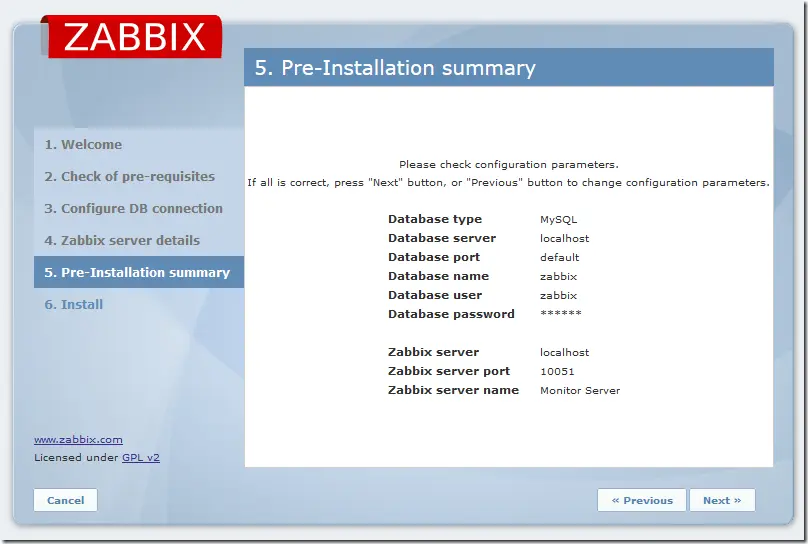The height and width of the screenshot is (544, 808).
Task: Click the Cancel button
Action: click(x=65, y=500)
